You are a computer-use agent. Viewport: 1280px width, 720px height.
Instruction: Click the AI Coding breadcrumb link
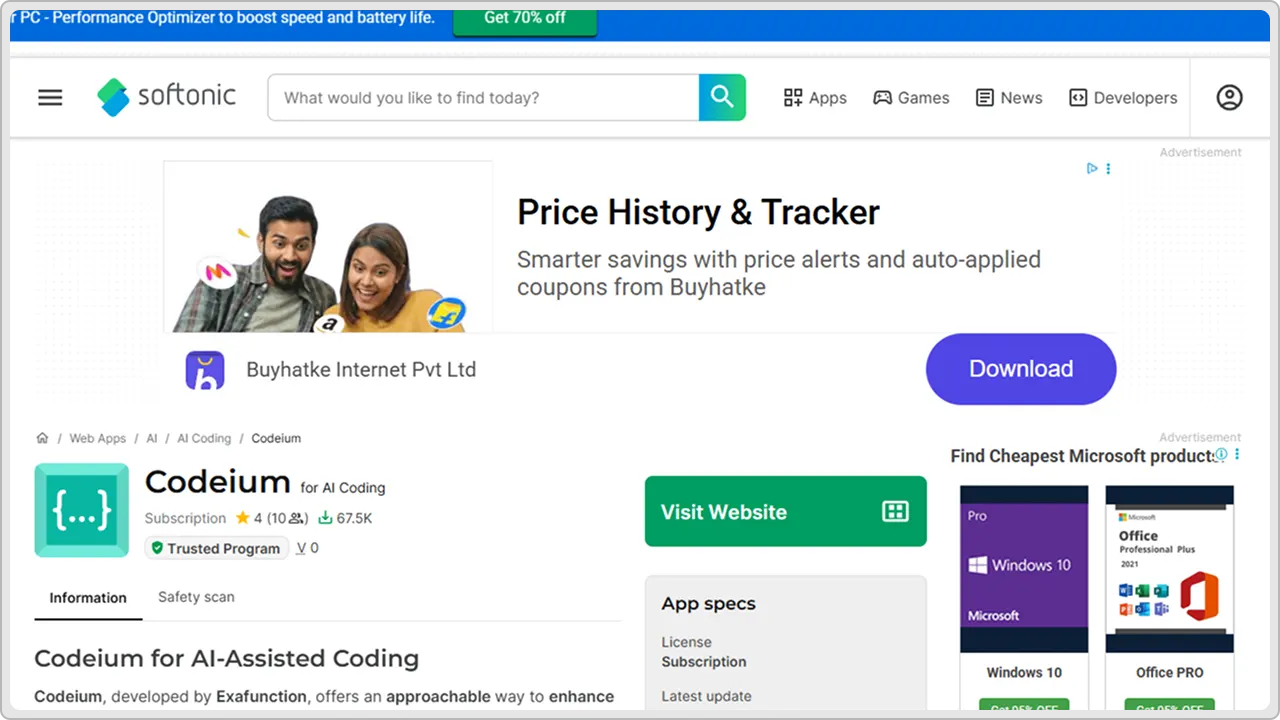(204, 438)
